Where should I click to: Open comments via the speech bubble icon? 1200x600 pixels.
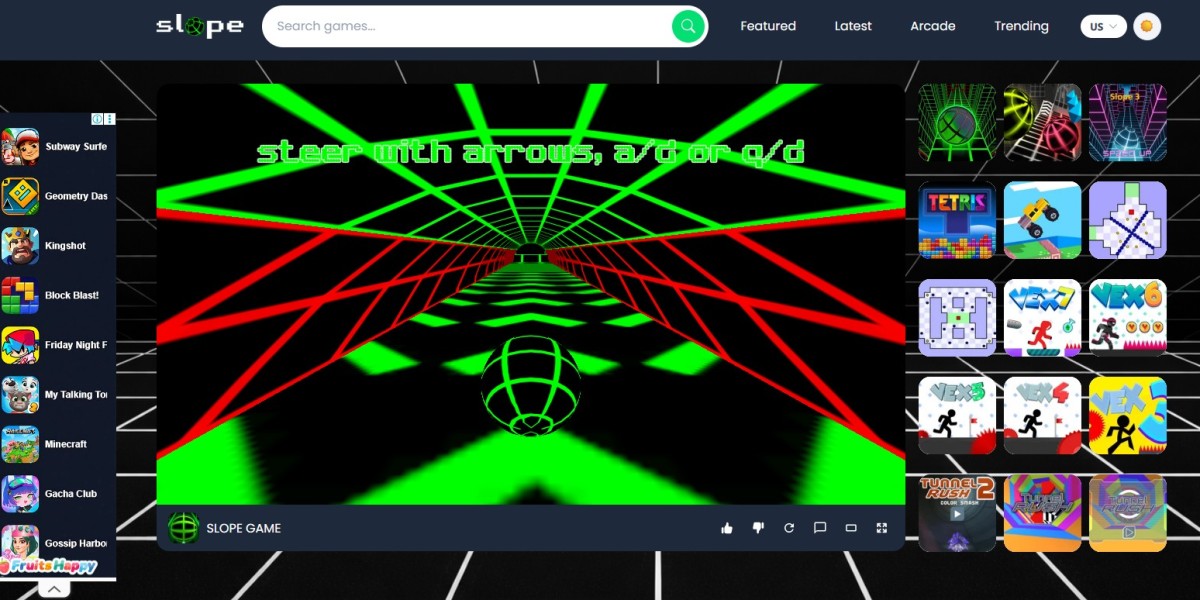click(820, 528)
